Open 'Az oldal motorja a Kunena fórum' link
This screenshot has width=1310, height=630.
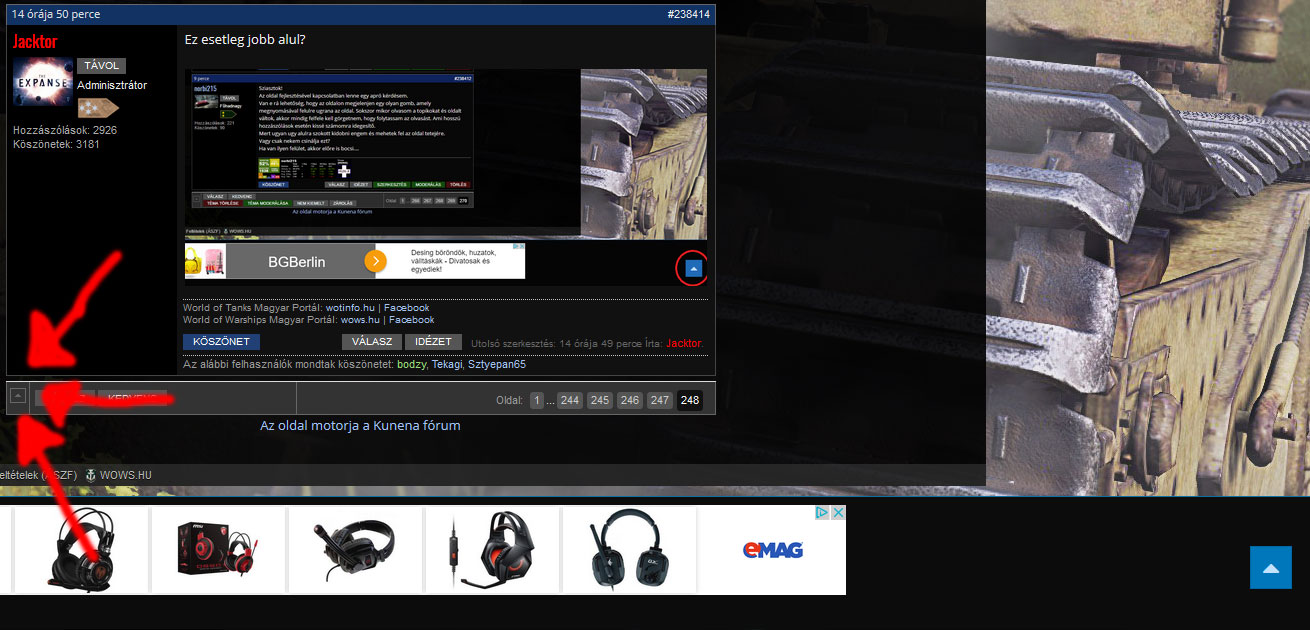360,425
